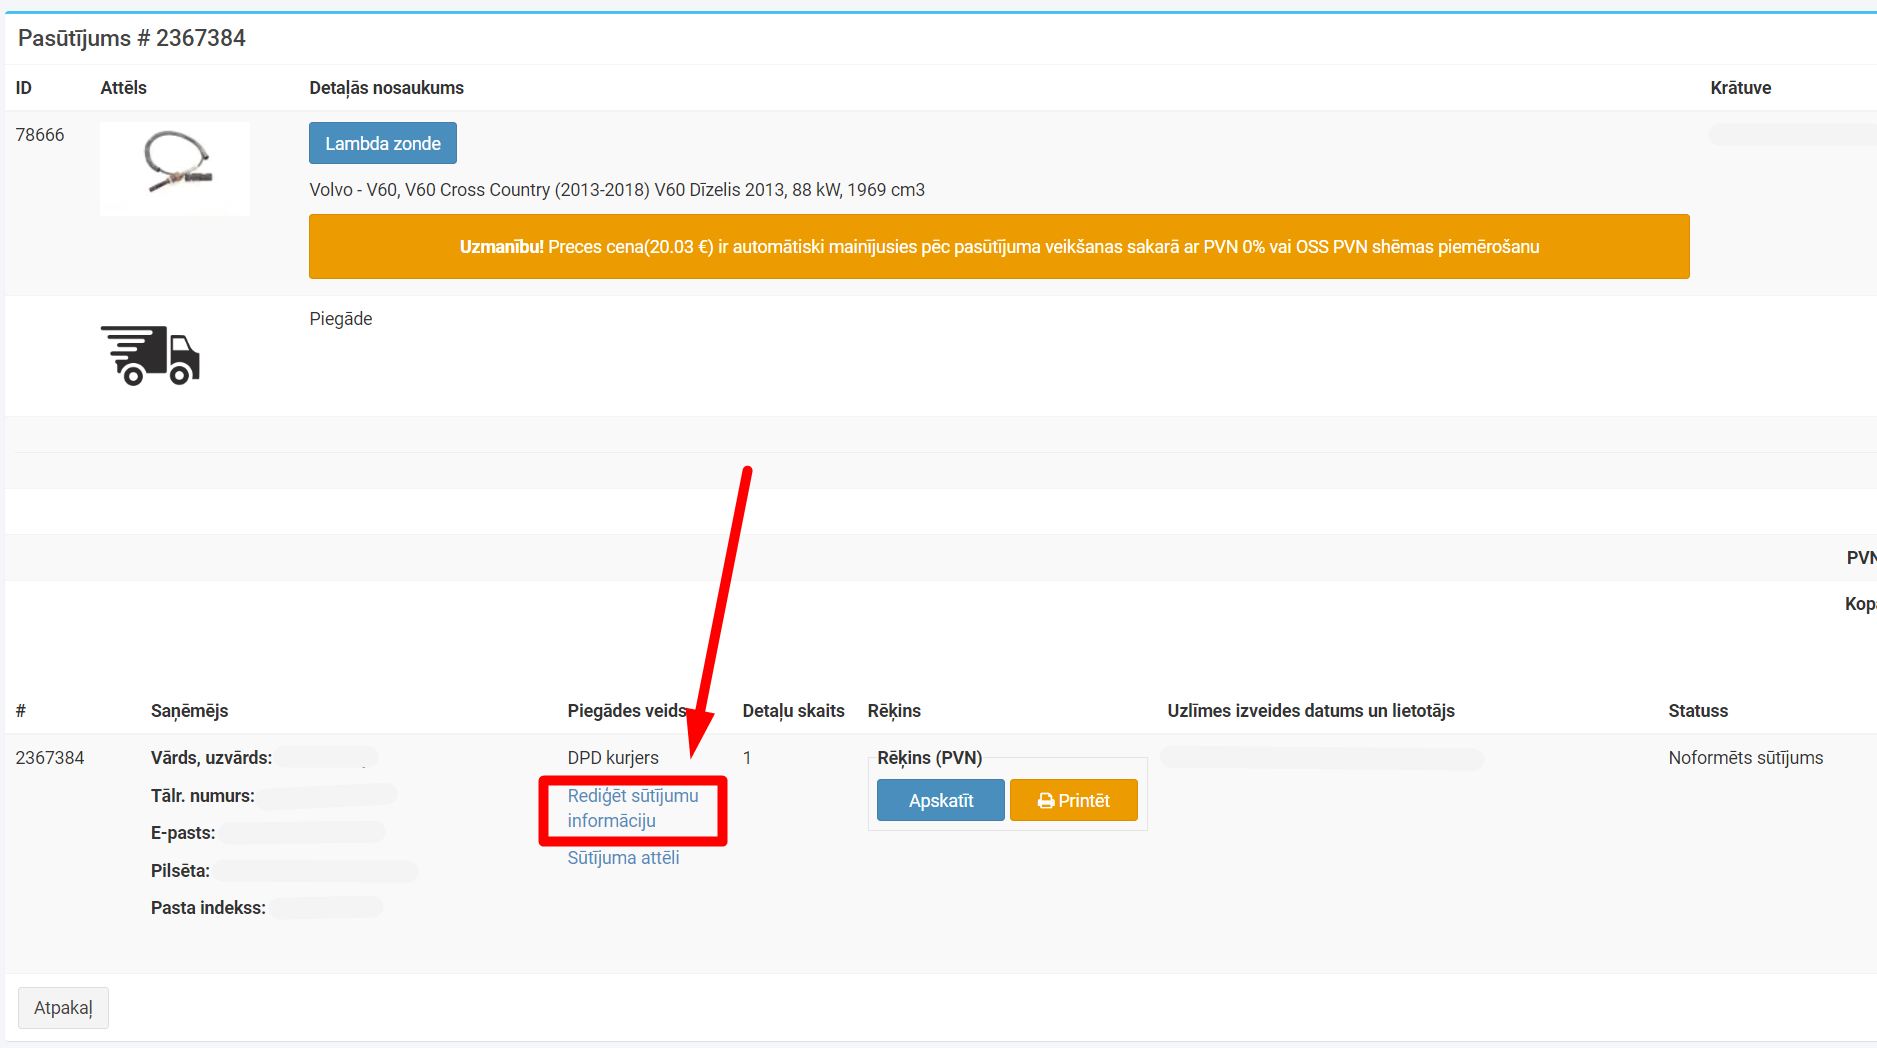
Task: Click the Statuss column header
Action: click(1697, 711)
